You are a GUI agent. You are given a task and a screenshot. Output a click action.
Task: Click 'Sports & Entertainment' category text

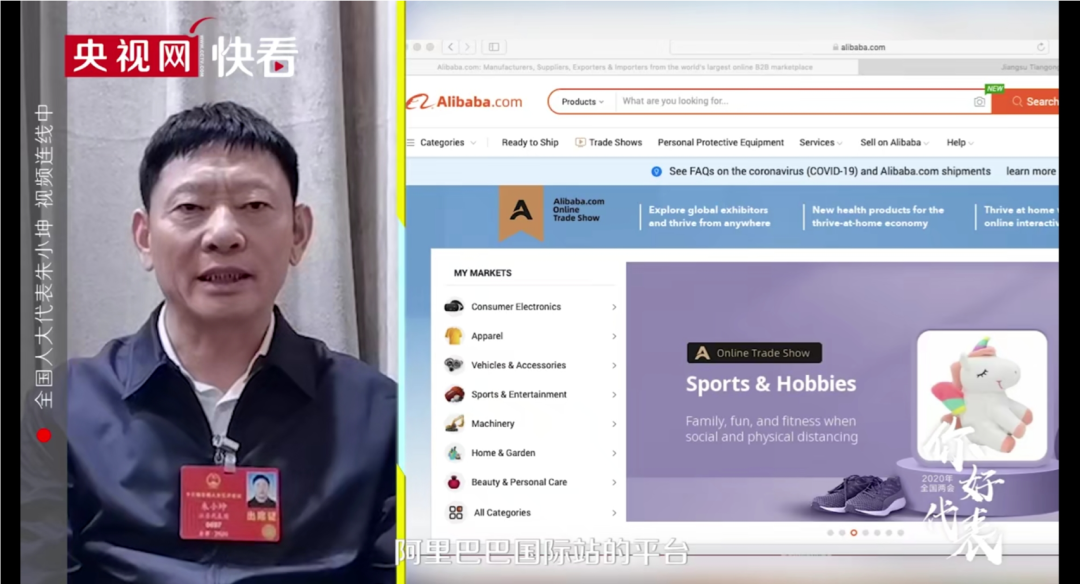point(519,395)
